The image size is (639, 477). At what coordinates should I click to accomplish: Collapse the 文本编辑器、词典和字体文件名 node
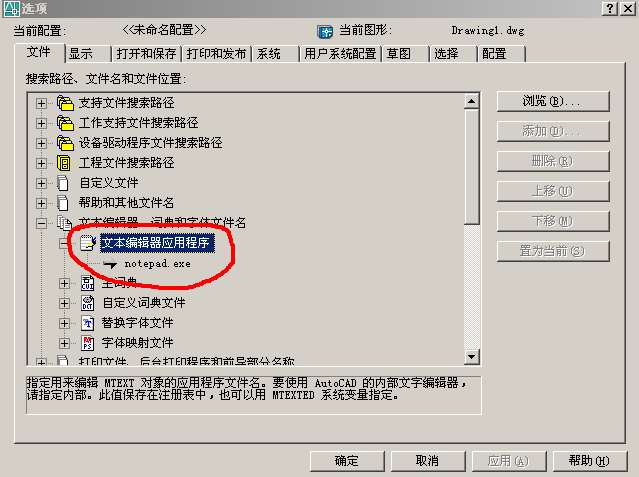pyautogui.click(x=41, y=223)
